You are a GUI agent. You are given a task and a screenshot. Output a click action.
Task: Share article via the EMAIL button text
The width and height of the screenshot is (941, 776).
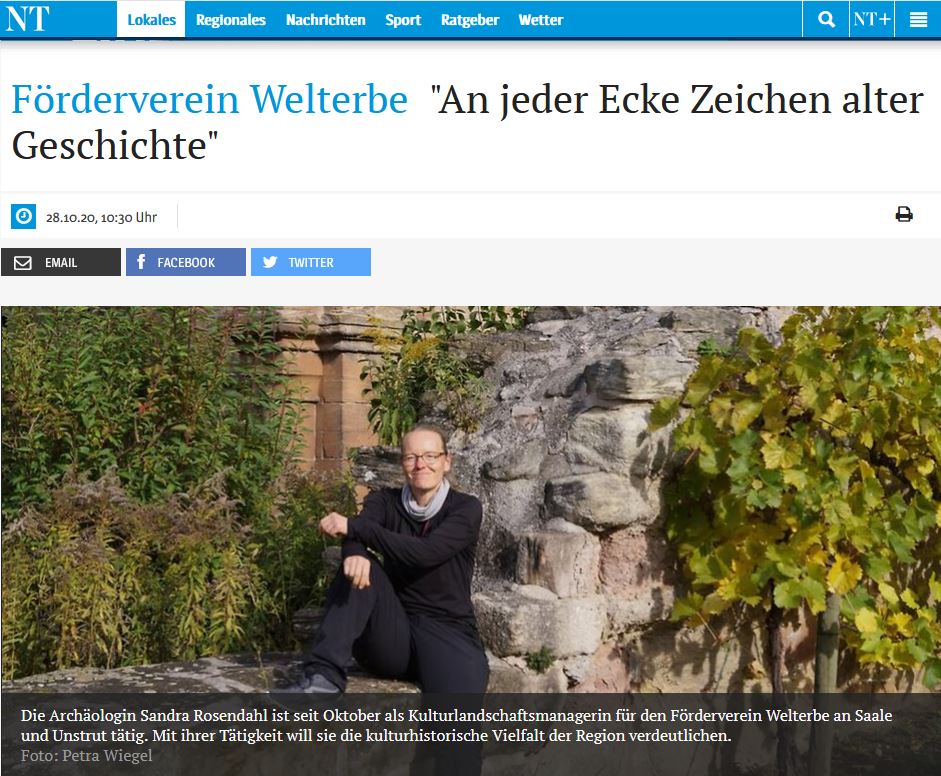(61, 263)
